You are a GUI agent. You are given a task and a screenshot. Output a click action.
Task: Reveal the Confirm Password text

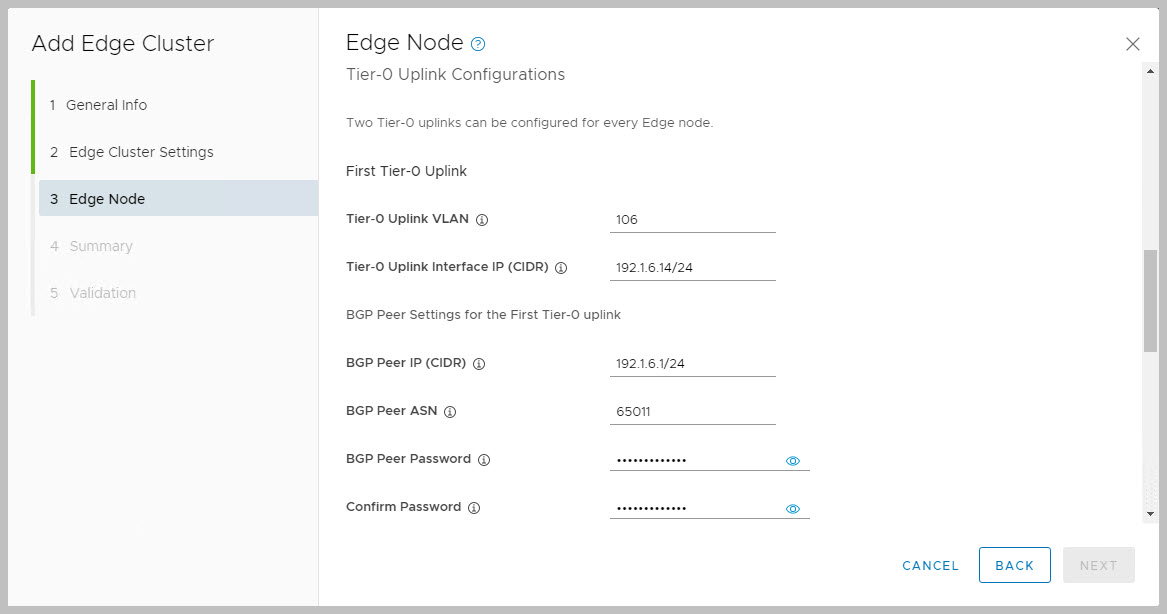pyautogui.click(x=793, y=509)
